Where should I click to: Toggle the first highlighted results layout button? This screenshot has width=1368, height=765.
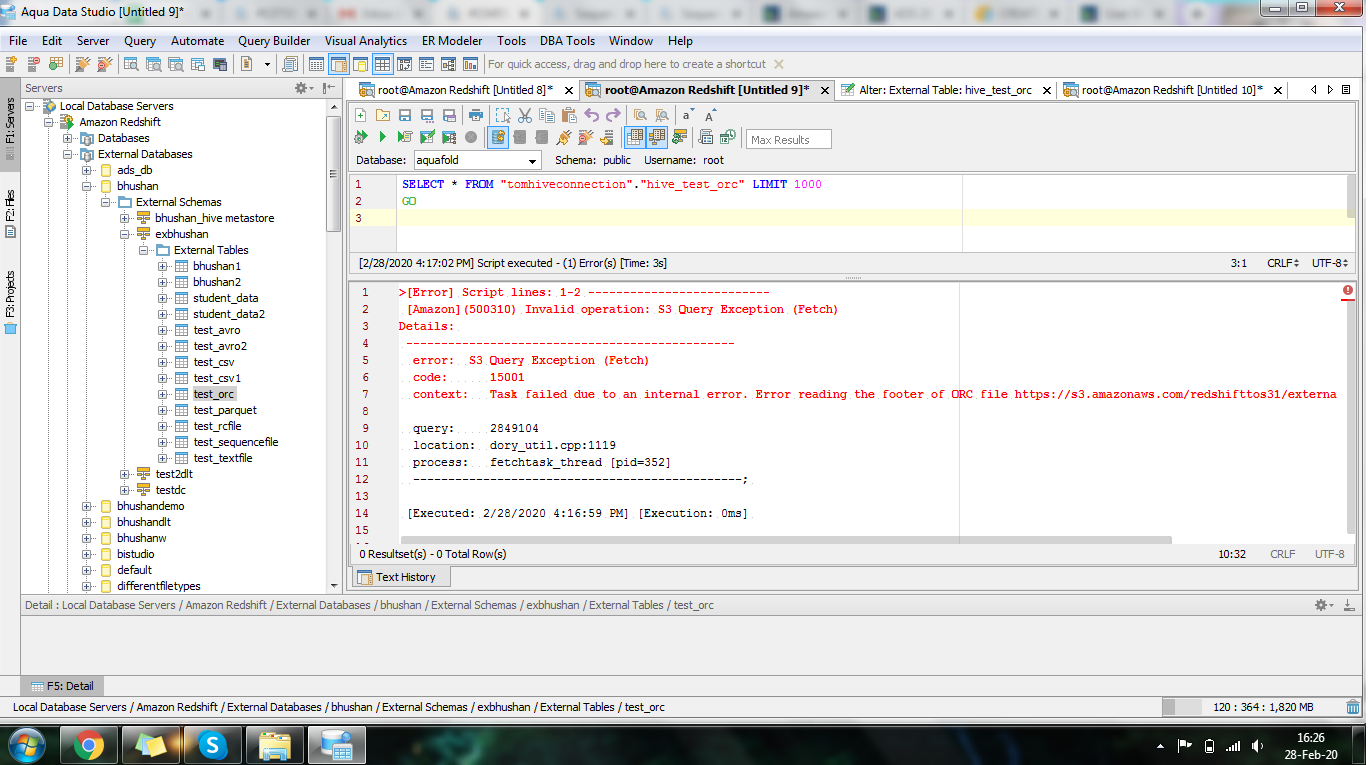click(634, 137)
